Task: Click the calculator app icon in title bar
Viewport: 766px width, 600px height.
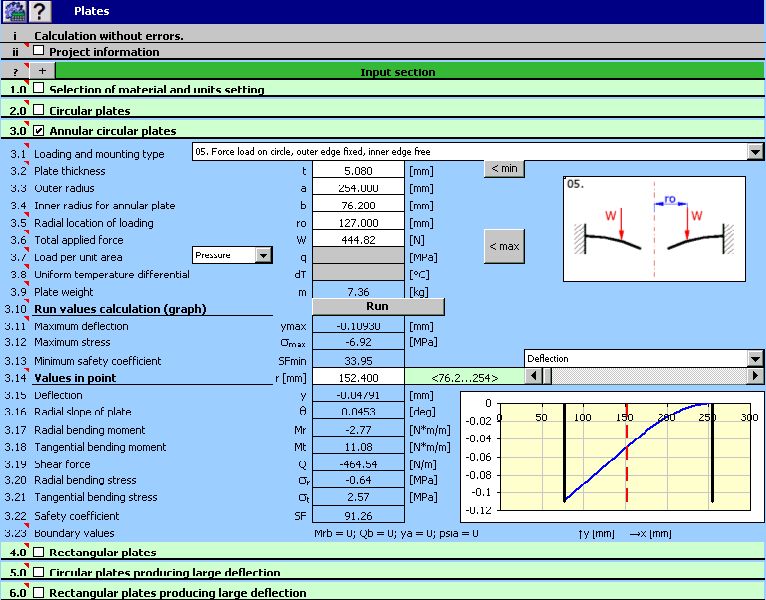Action: [14, 11]
